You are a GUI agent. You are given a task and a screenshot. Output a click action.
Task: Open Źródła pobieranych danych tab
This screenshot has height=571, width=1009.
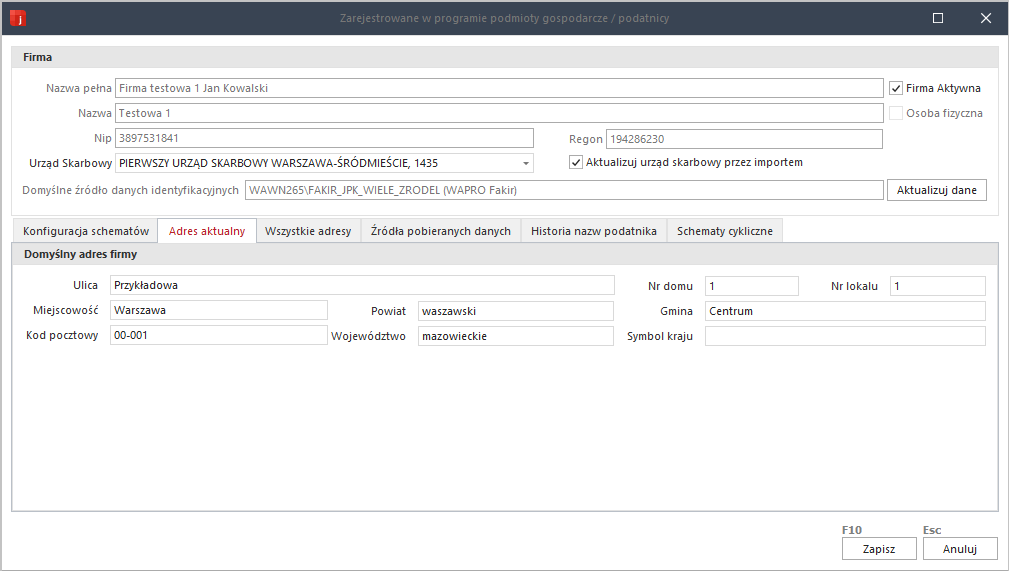point(440,231)
